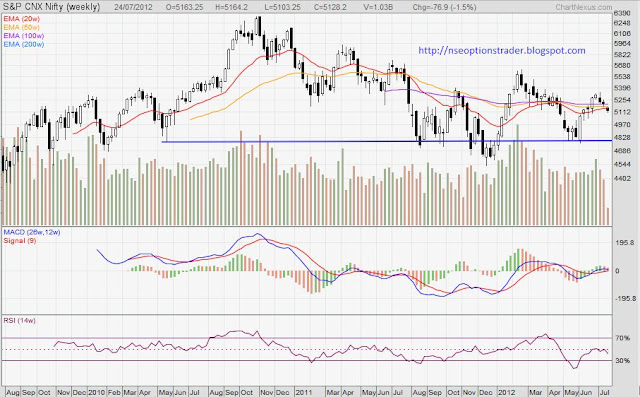Image resolution: width=640 pixels, height=397 pixels.
Task: Click price axis label 5964
Action: (622, 44)
